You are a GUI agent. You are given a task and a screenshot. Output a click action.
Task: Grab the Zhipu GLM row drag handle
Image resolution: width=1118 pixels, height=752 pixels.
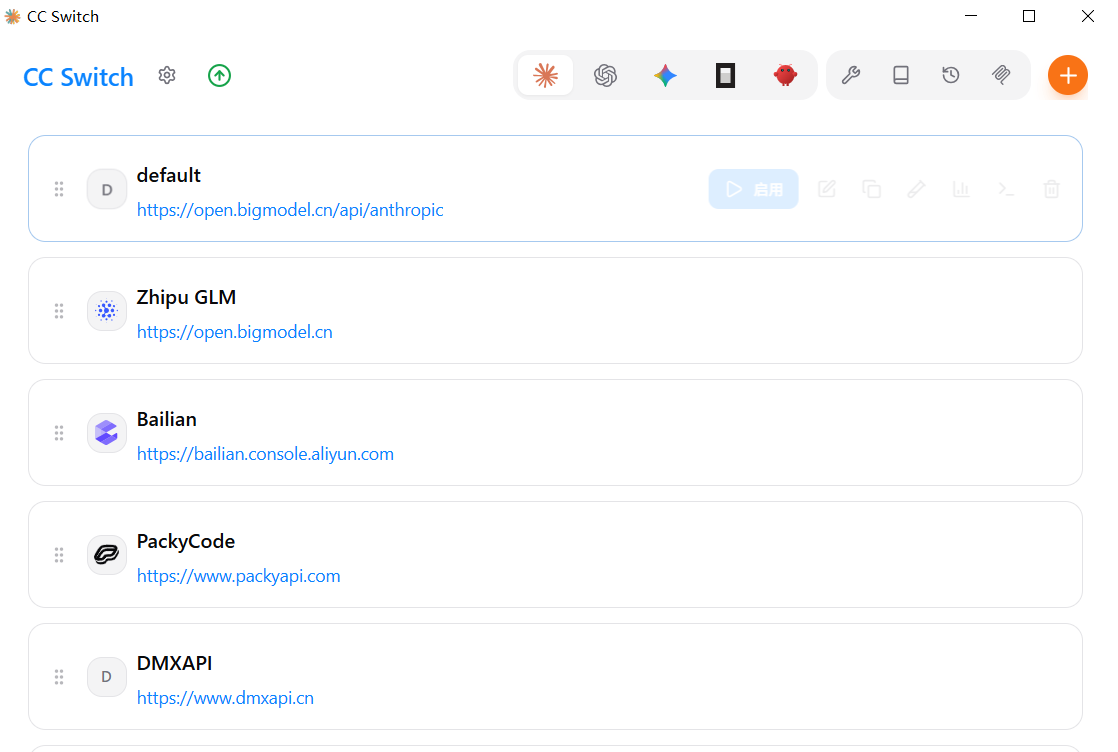(59, 311)
